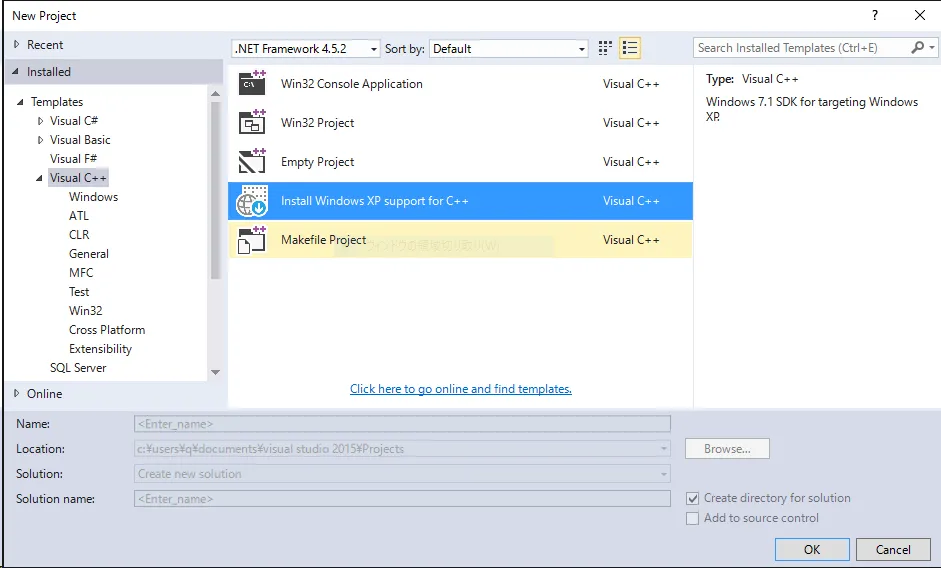Select the ATL category

[x=79, y=216]
